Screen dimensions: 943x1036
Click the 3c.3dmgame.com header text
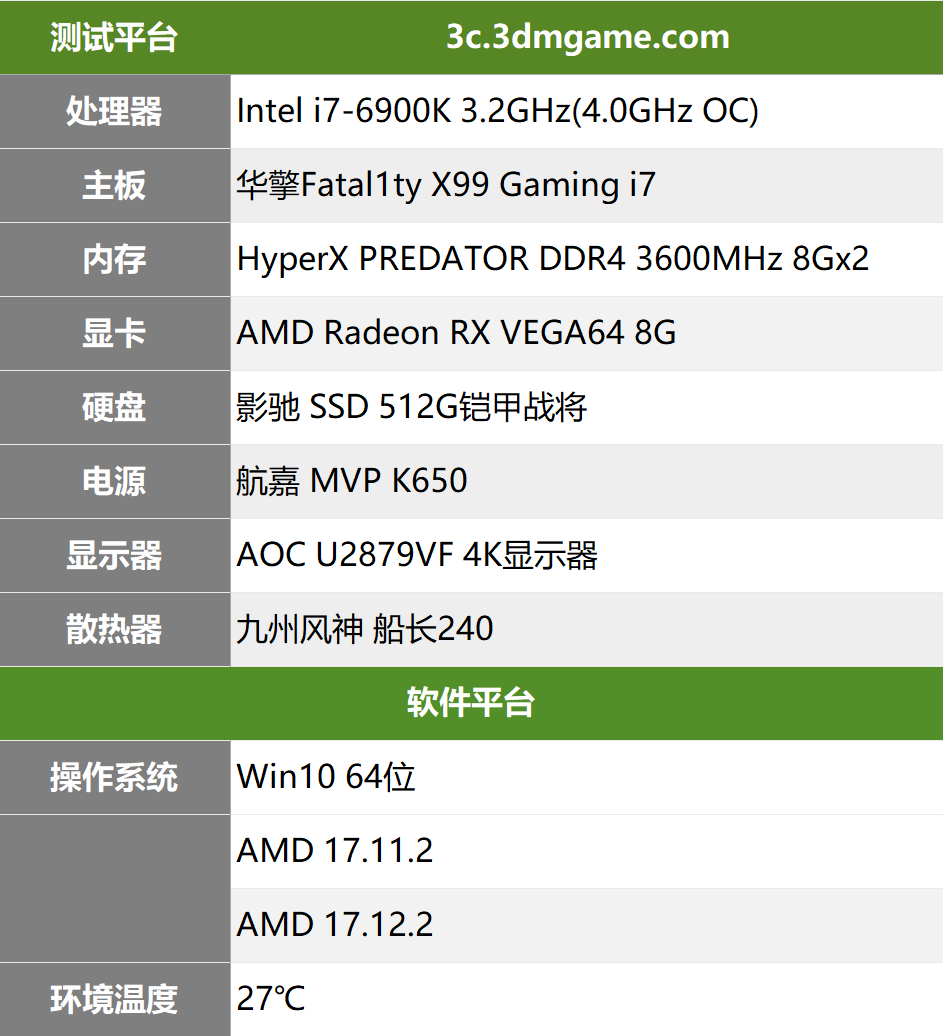587,37
